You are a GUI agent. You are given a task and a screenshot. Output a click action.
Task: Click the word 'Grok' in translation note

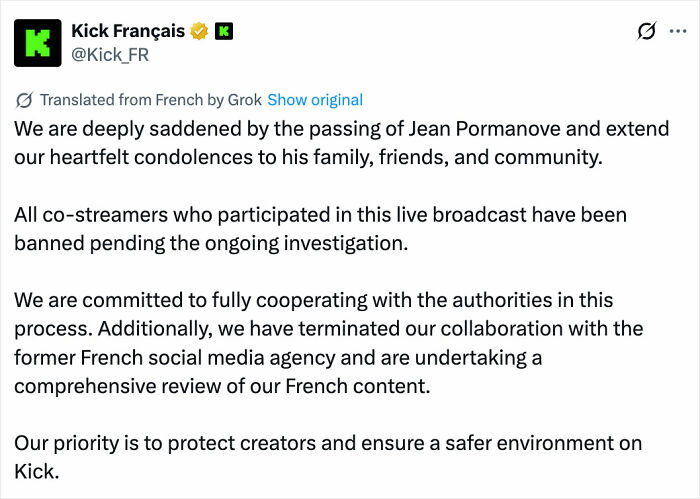pyautogui.click(x=245, y=100)
